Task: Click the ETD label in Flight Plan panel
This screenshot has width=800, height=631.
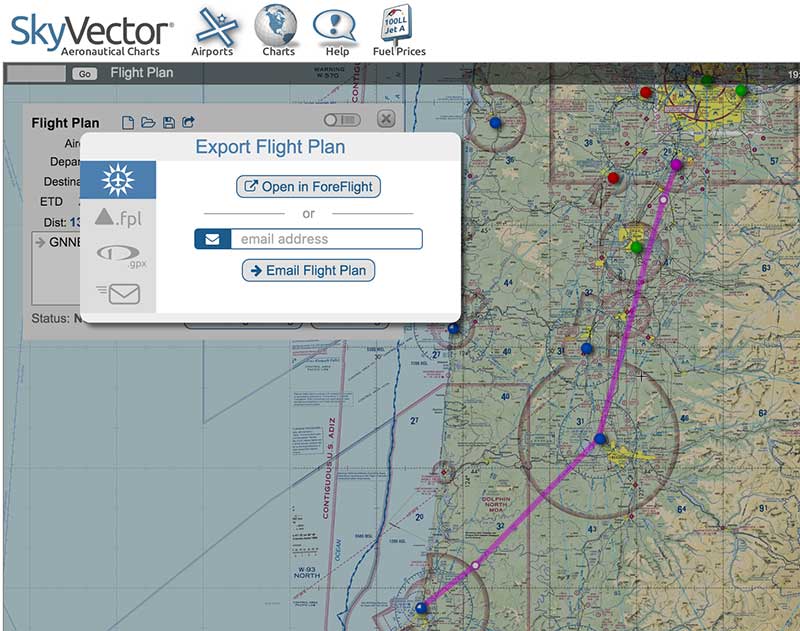Action: click(x=51, y=201)
